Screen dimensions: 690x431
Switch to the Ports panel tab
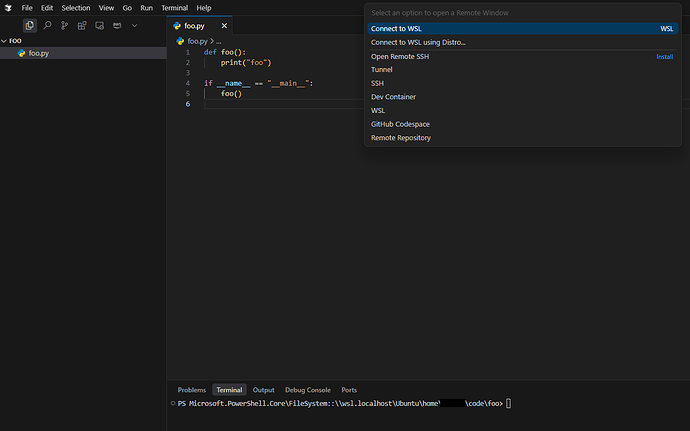coord(349,390)
